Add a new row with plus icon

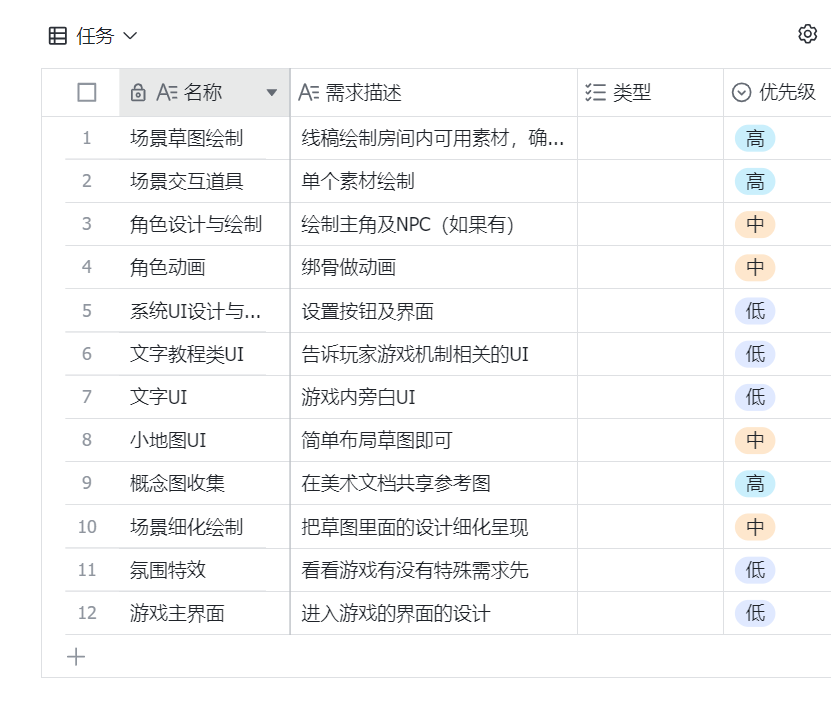[76, 657]
